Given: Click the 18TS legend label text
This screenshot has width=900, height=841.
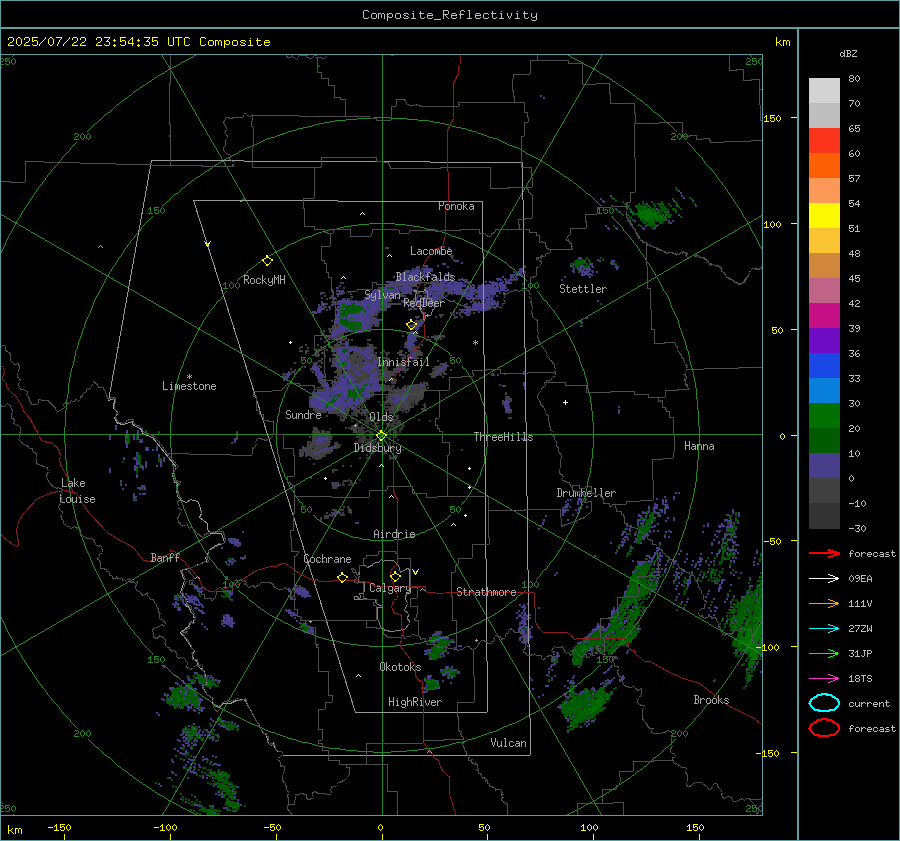Looking at the screenshot, I should (x=860, y=679).
